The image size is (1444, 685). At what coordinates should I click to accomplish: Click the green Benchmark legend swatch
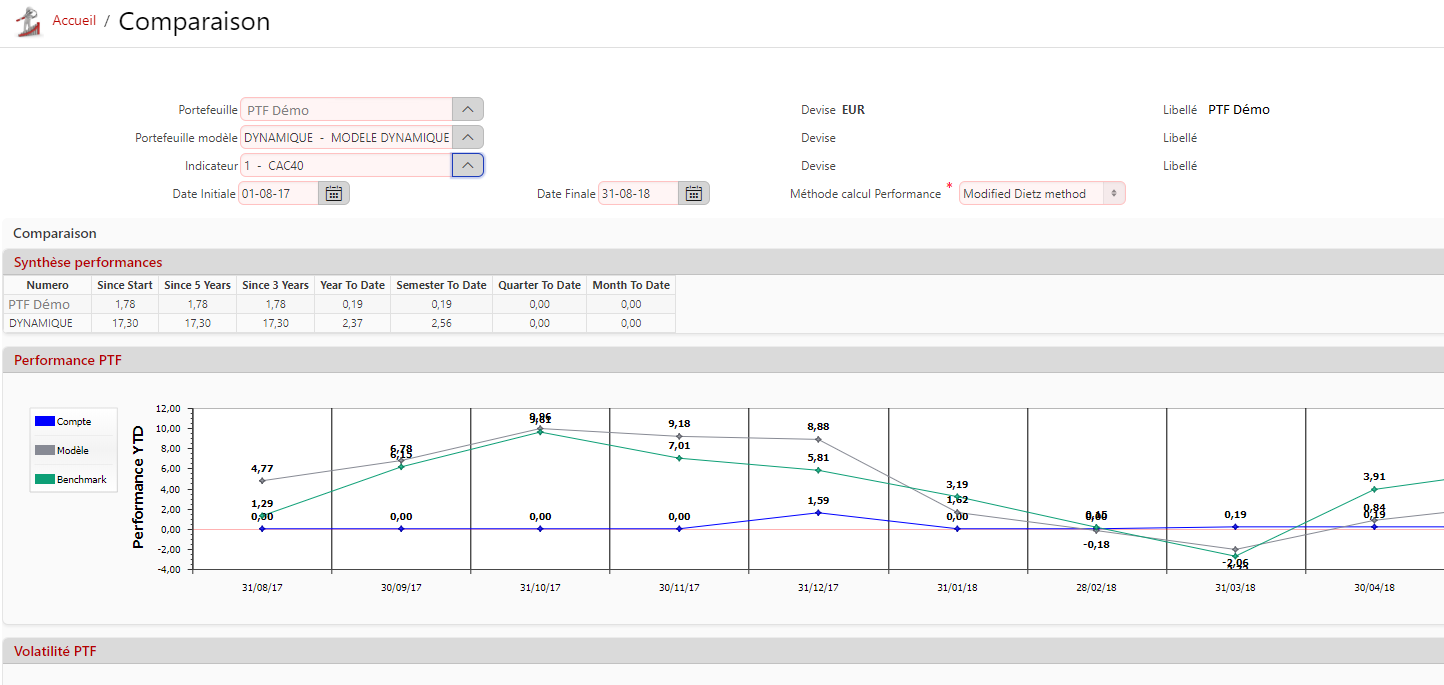[x=45, y=480]
